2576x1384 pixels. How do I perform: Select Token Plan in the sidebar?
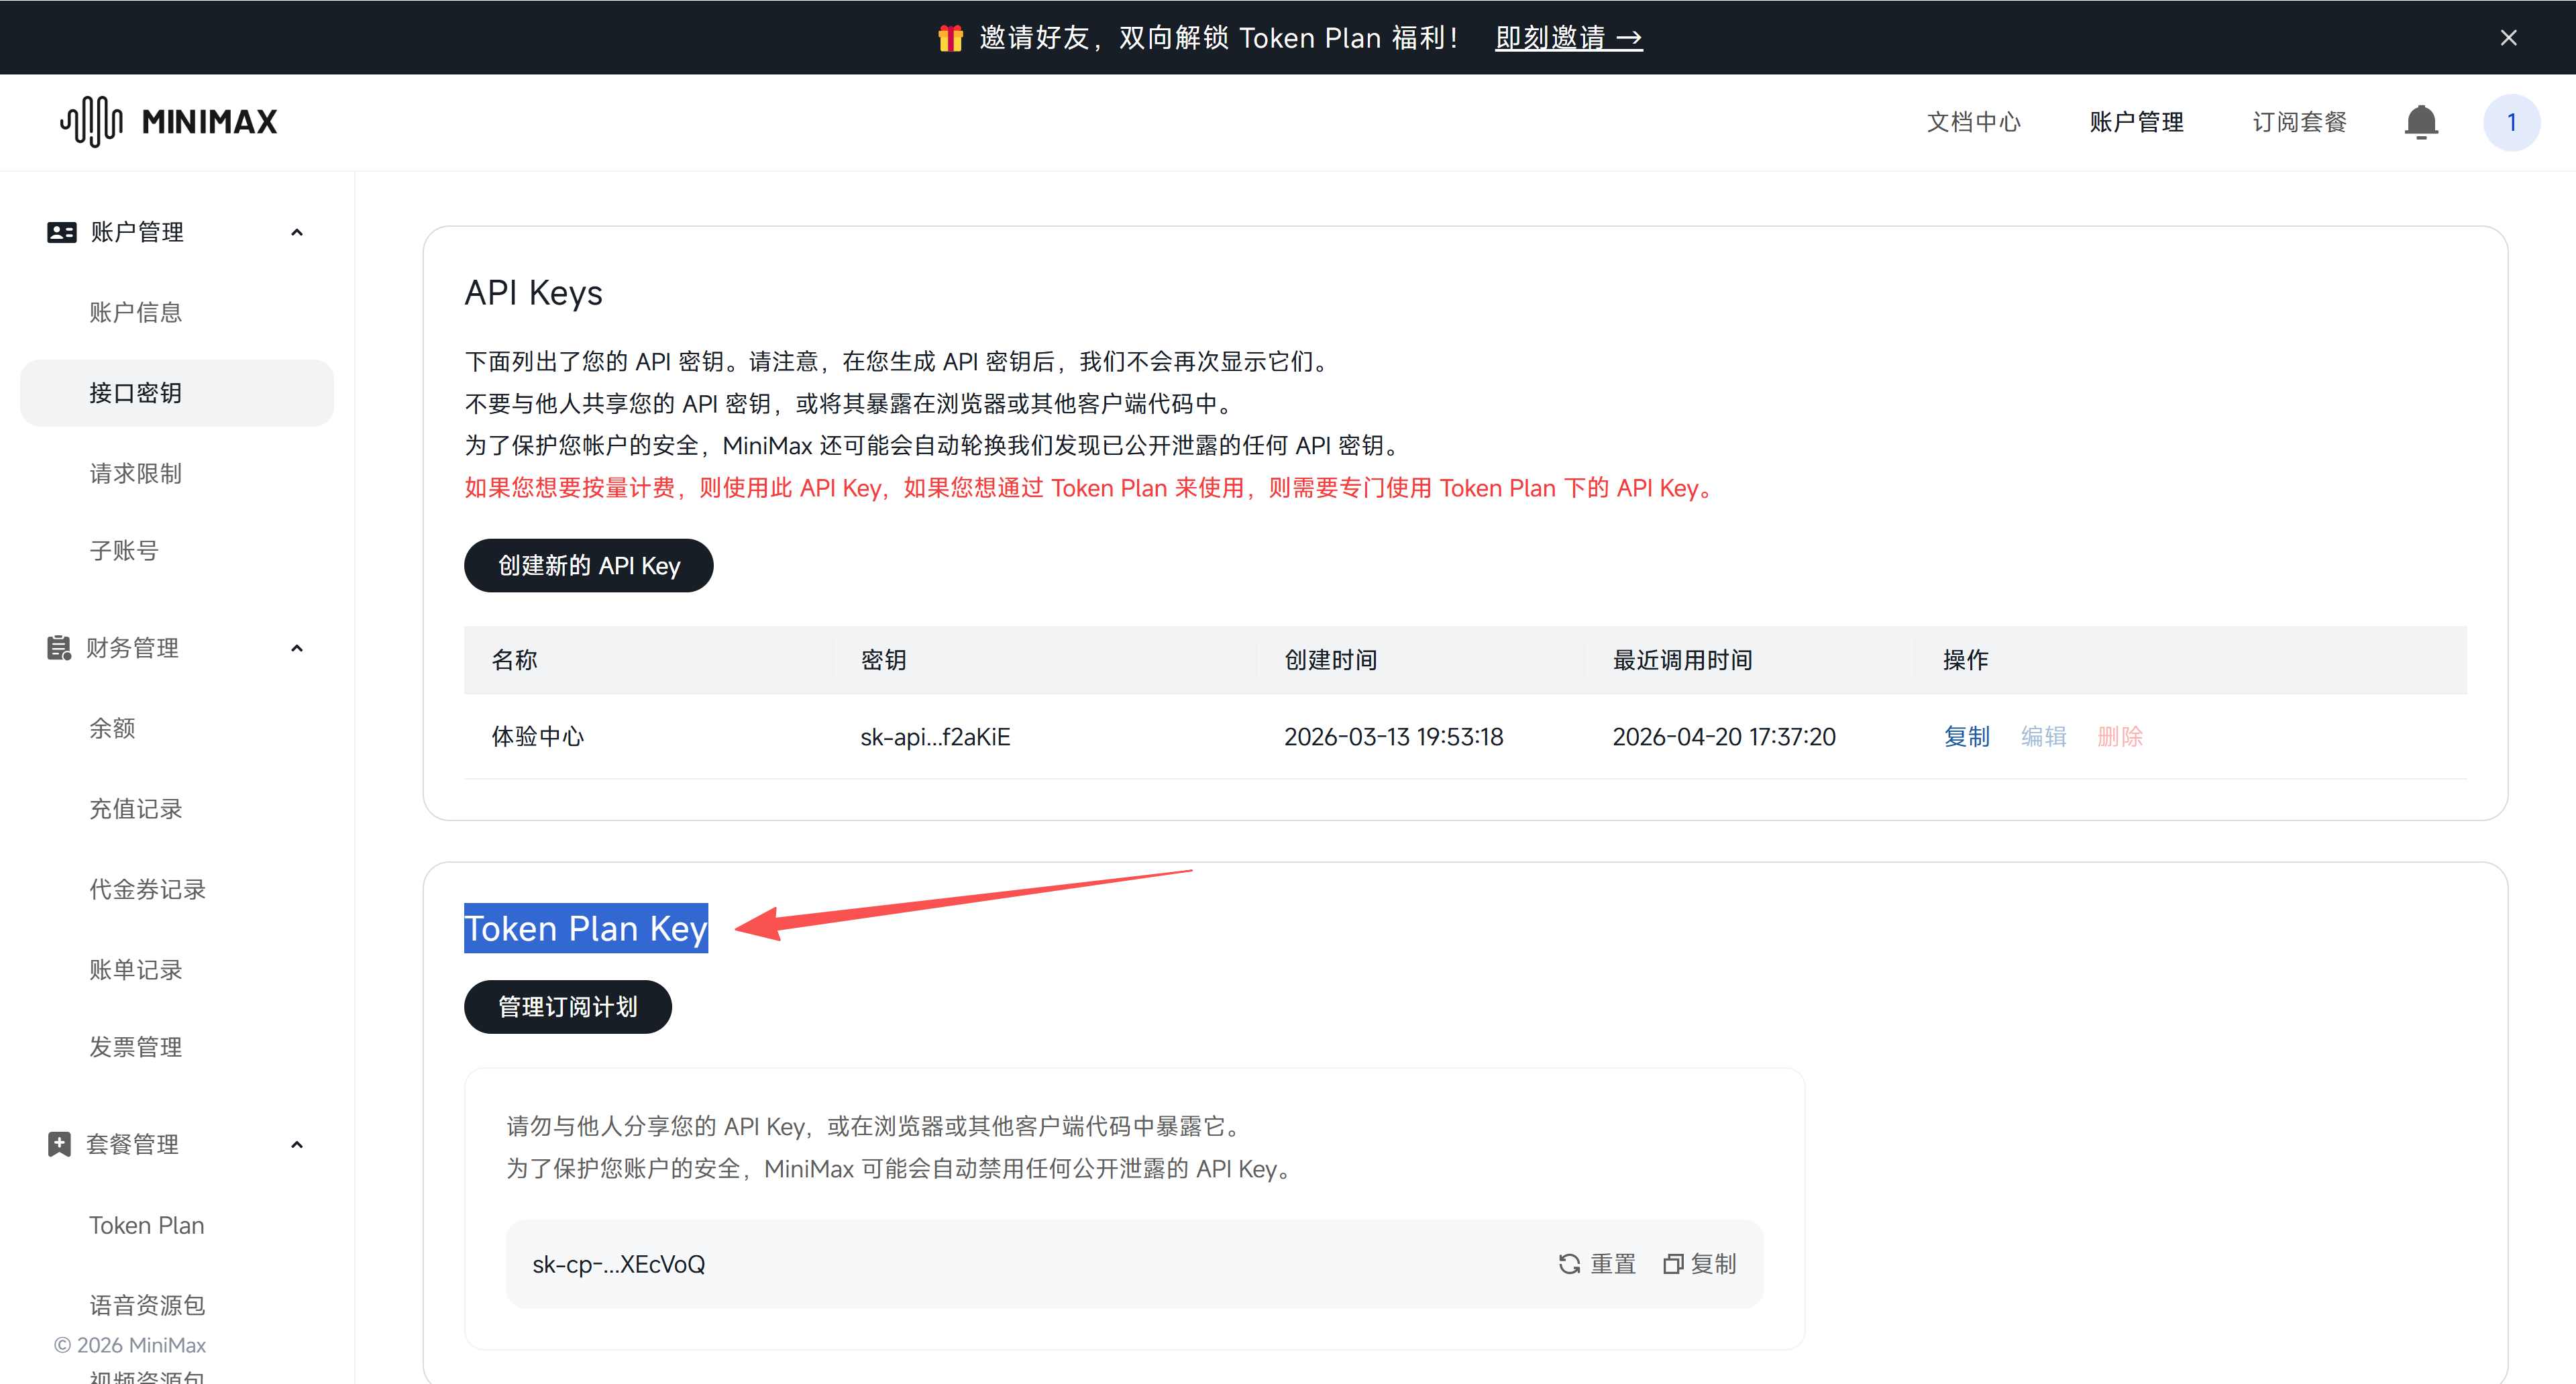click(146, 1225)
